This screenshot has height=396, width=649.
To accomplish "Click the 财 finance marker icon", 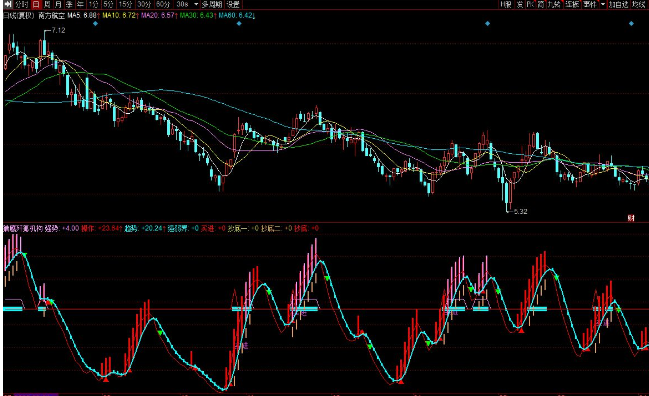I will (x=631, y=218).
